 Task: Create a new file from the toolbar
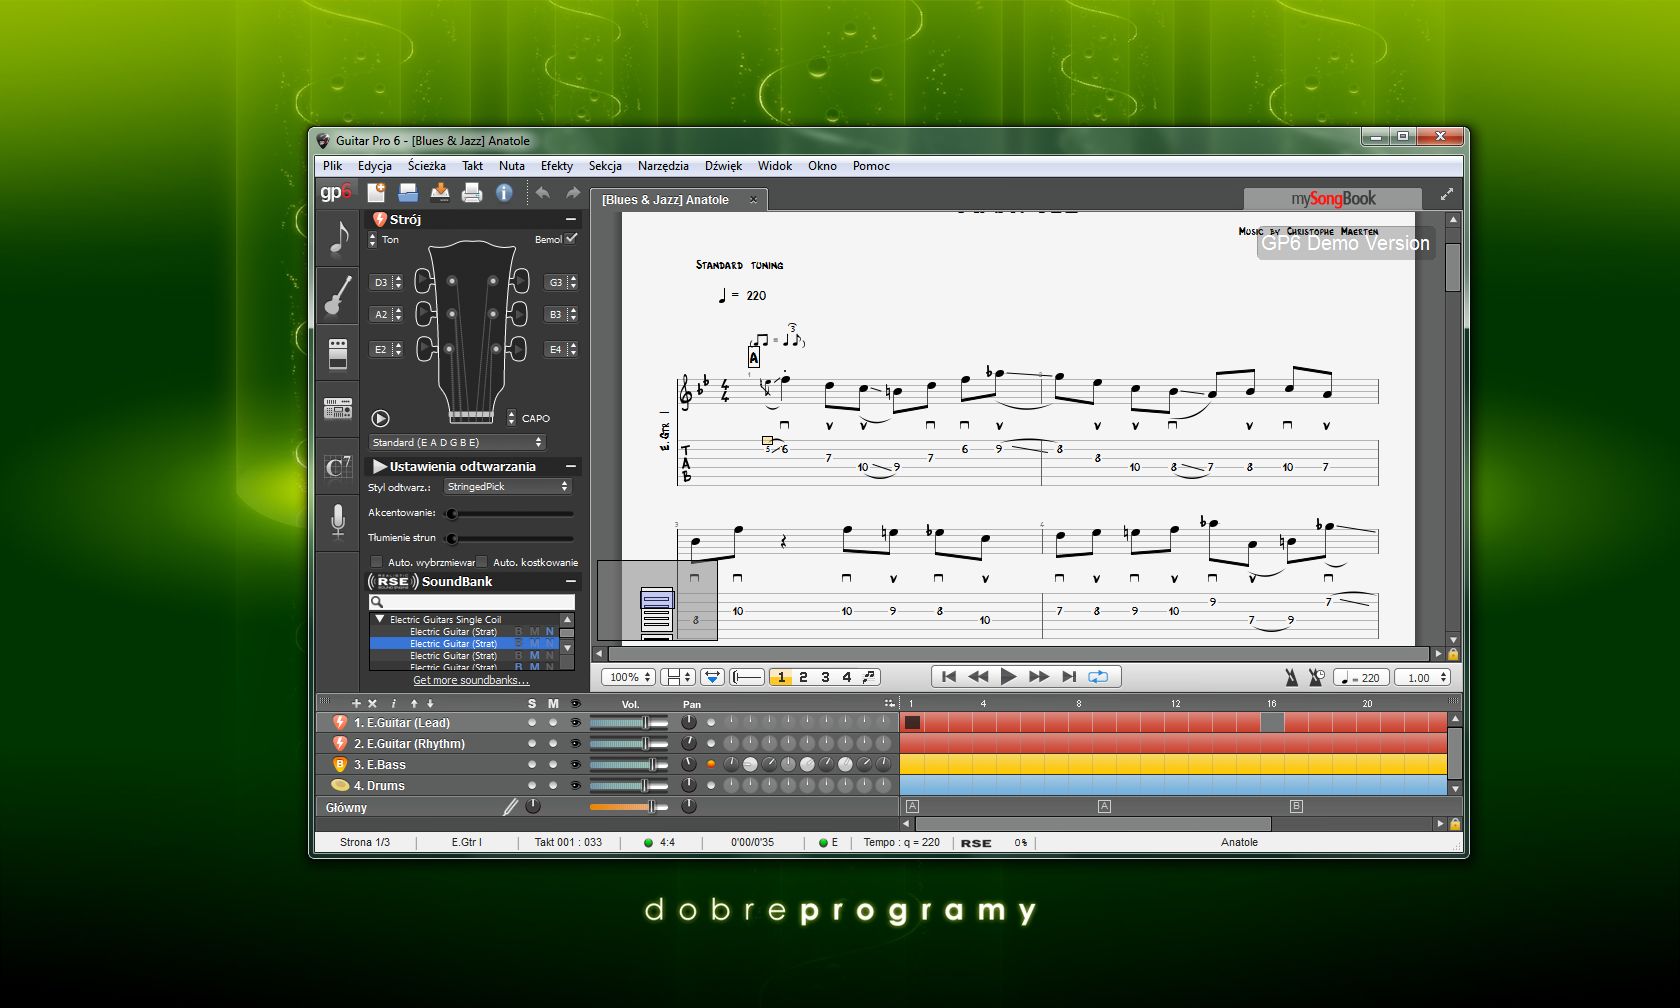coord(377,192)
